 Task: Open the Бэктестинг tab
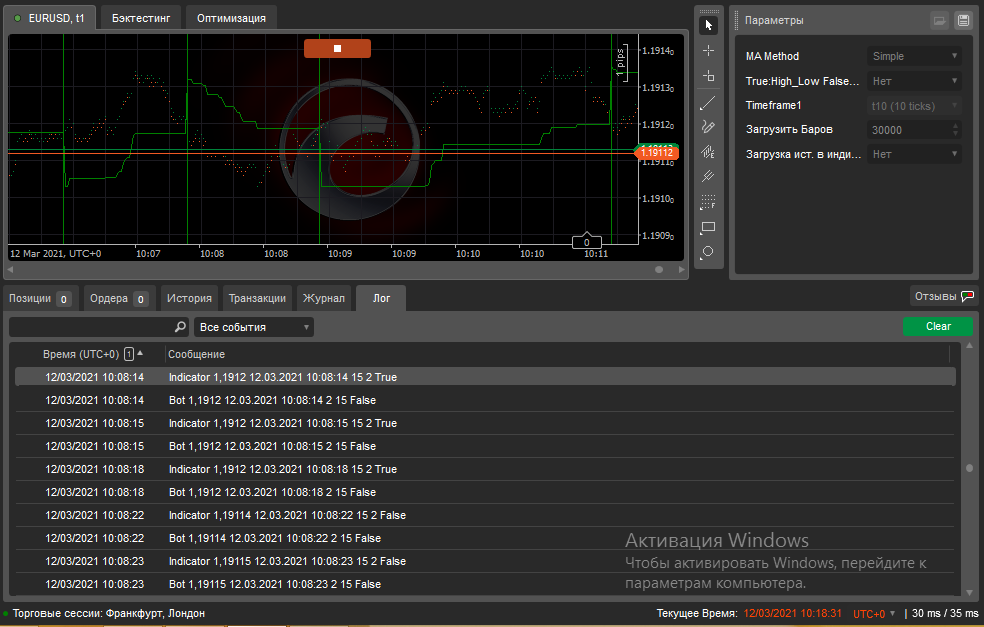141,18
